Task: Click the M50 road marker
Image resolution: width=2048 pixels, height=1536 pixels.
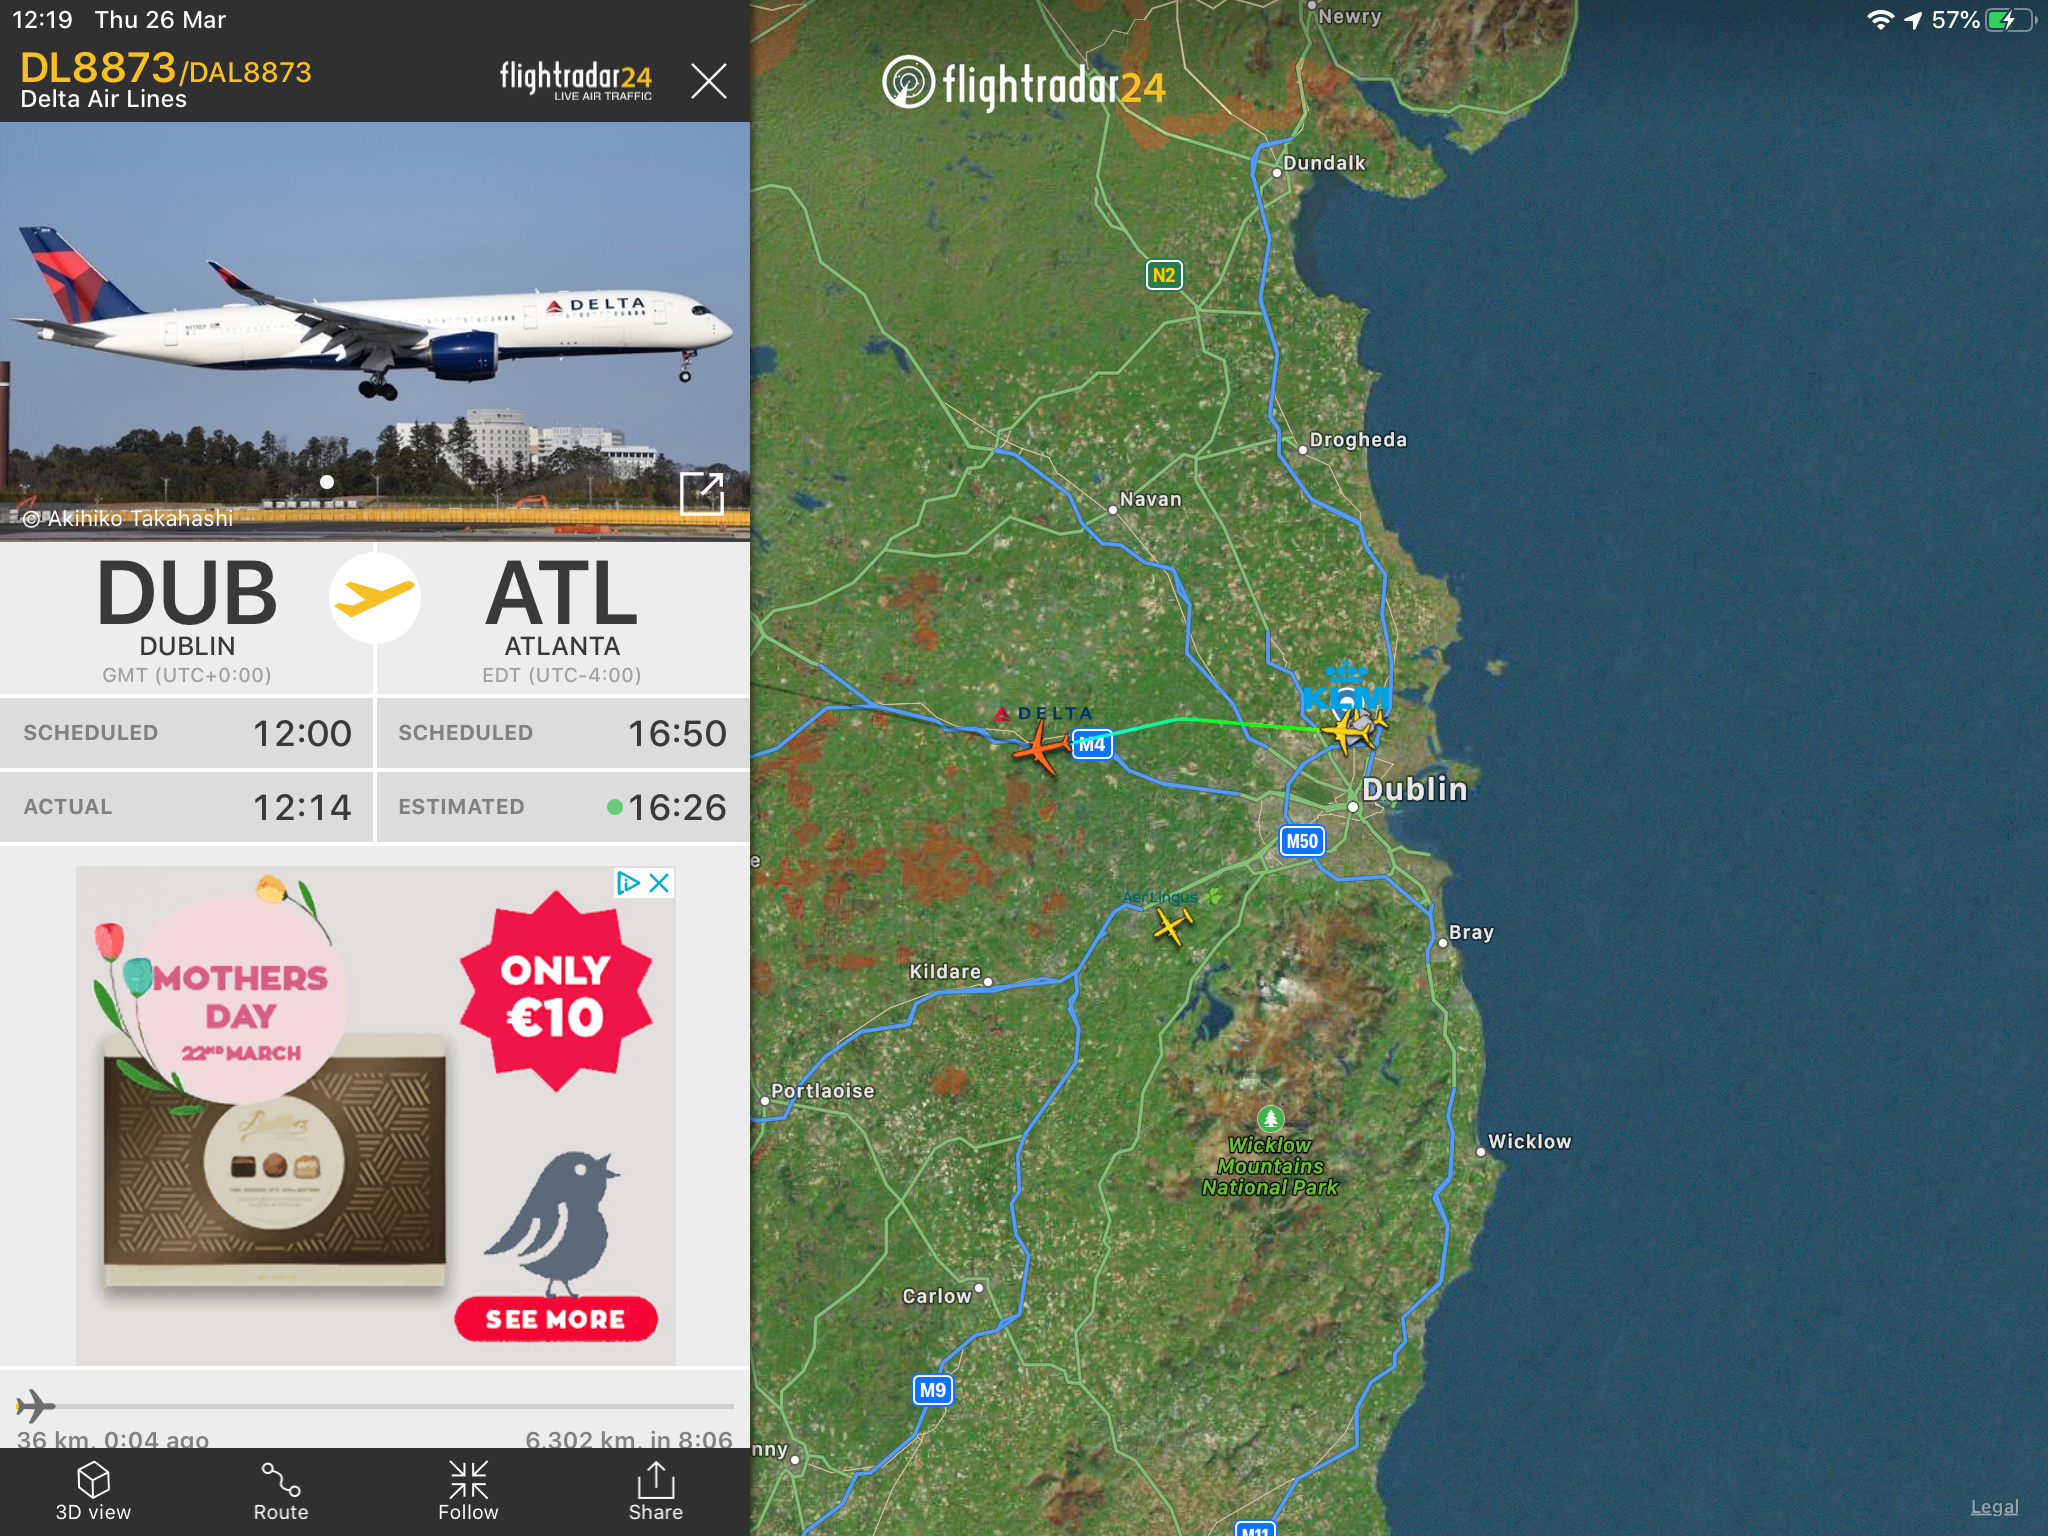Action: (x=1301, y=841)
